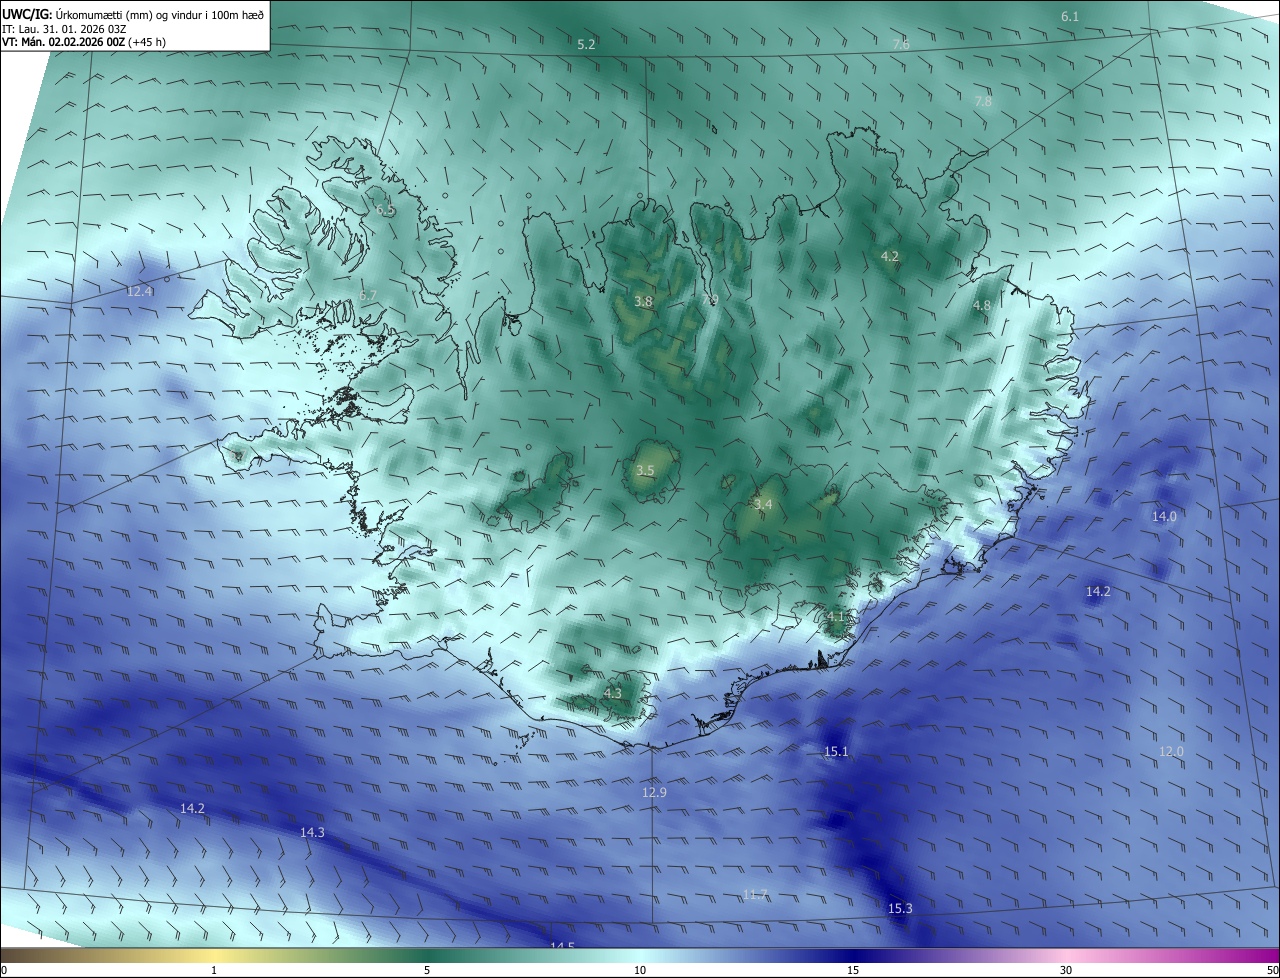Click the legend tick label 5

tap(427, 970)
